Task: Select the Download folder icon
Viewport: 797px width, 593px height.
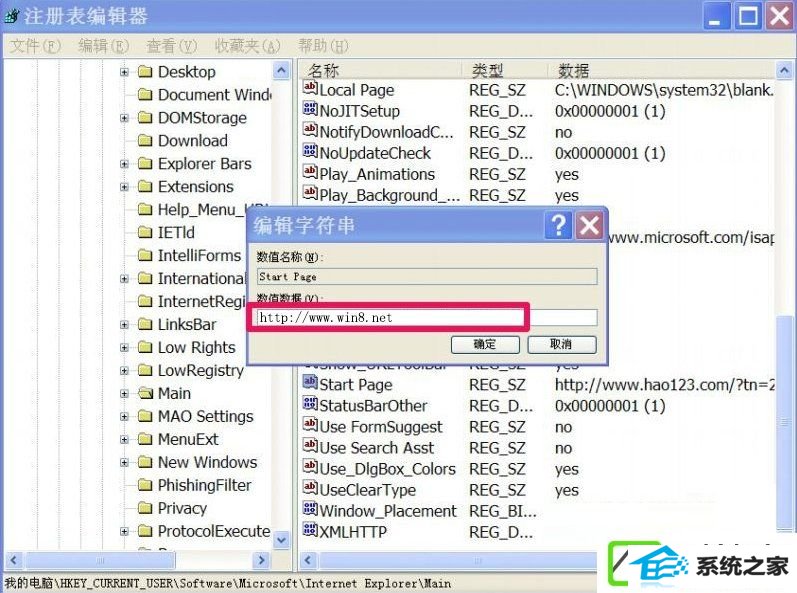Action: [145, 141]
